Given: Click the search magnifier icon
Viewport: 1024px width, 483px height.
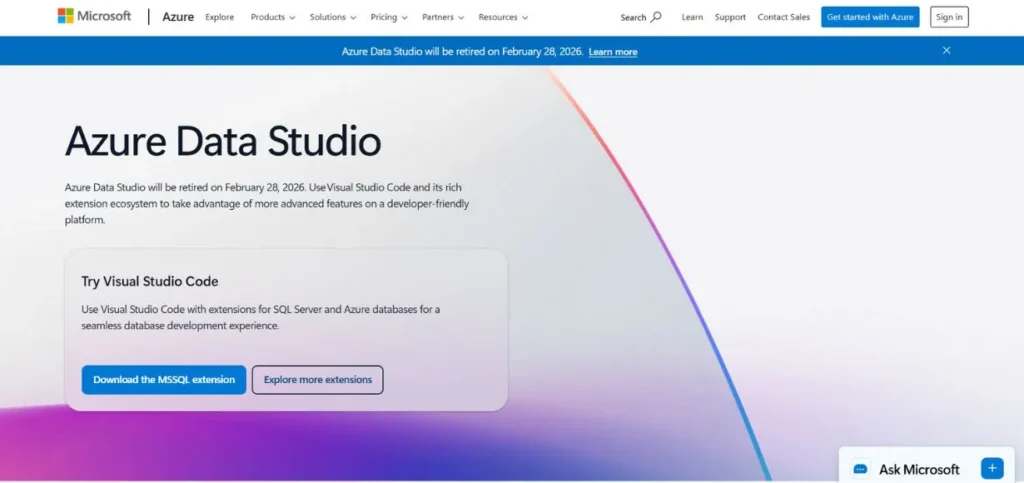Looking at the screenshot, I should pos(656,17).
